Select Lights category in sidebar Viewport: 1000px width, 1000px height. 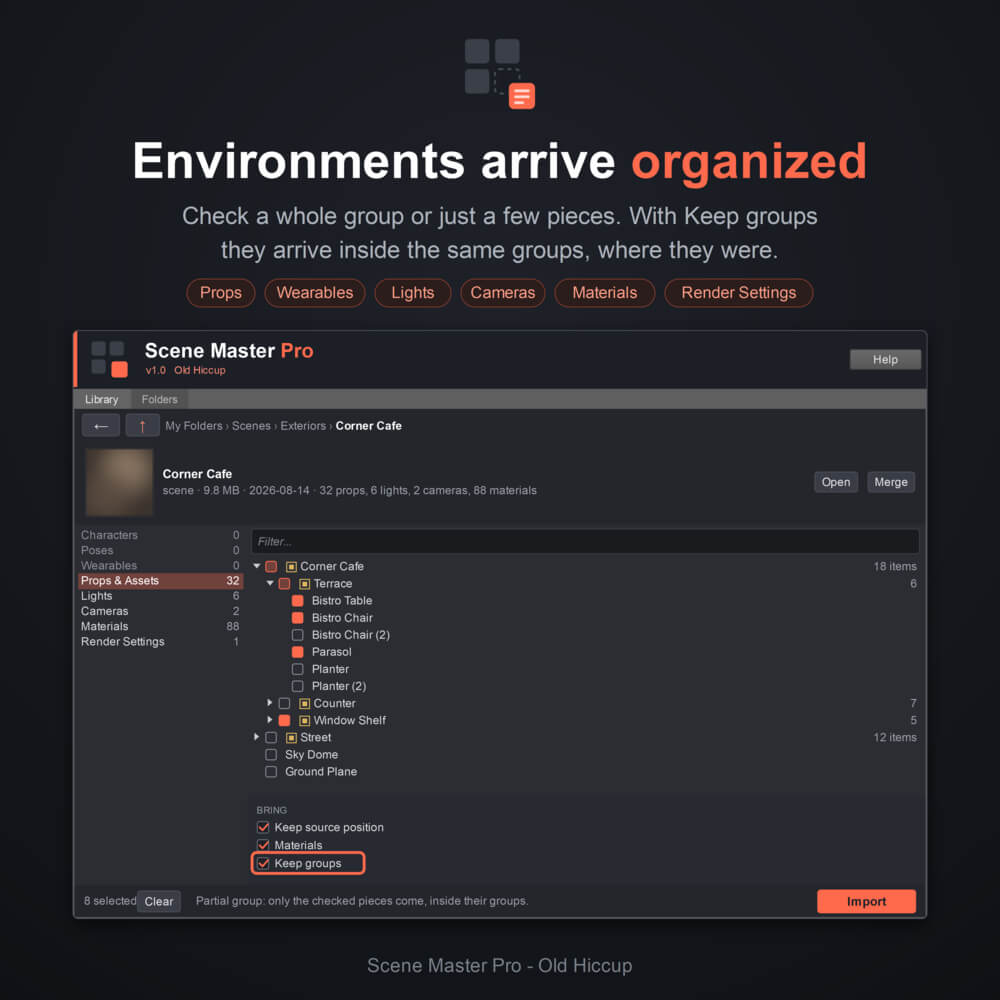(160, 596)
